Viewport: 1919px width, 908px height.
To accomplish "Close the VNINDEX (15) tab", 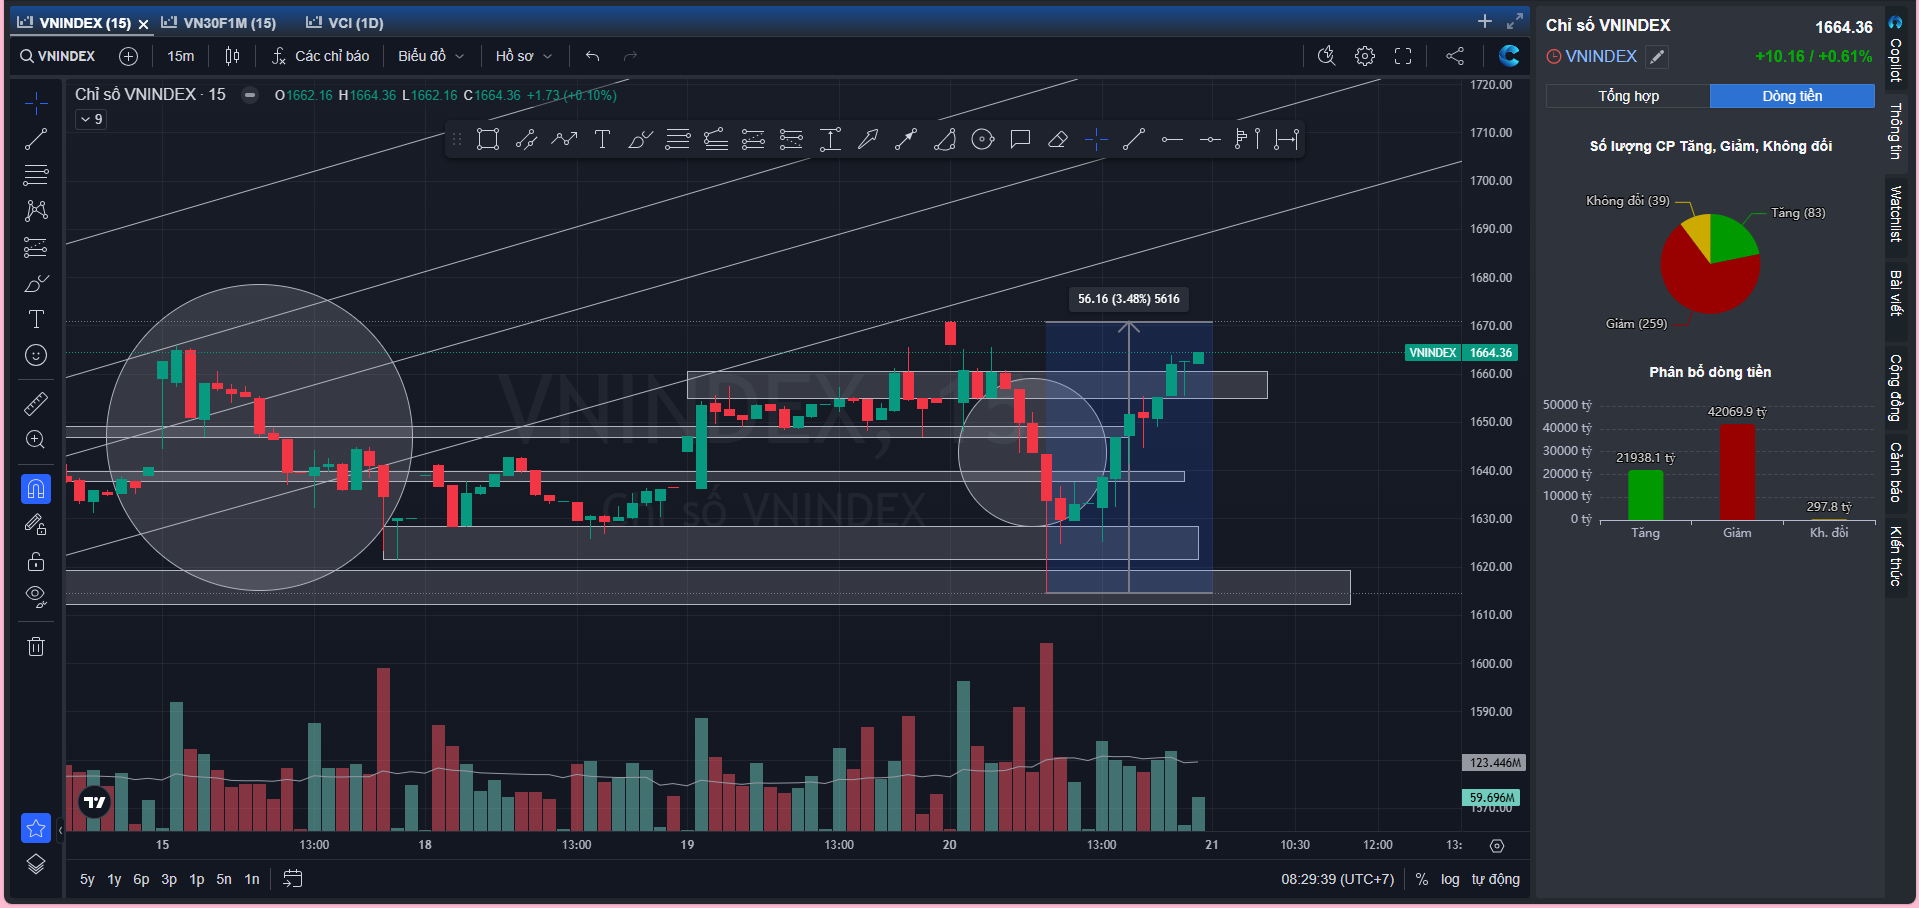I will [143, 24].
